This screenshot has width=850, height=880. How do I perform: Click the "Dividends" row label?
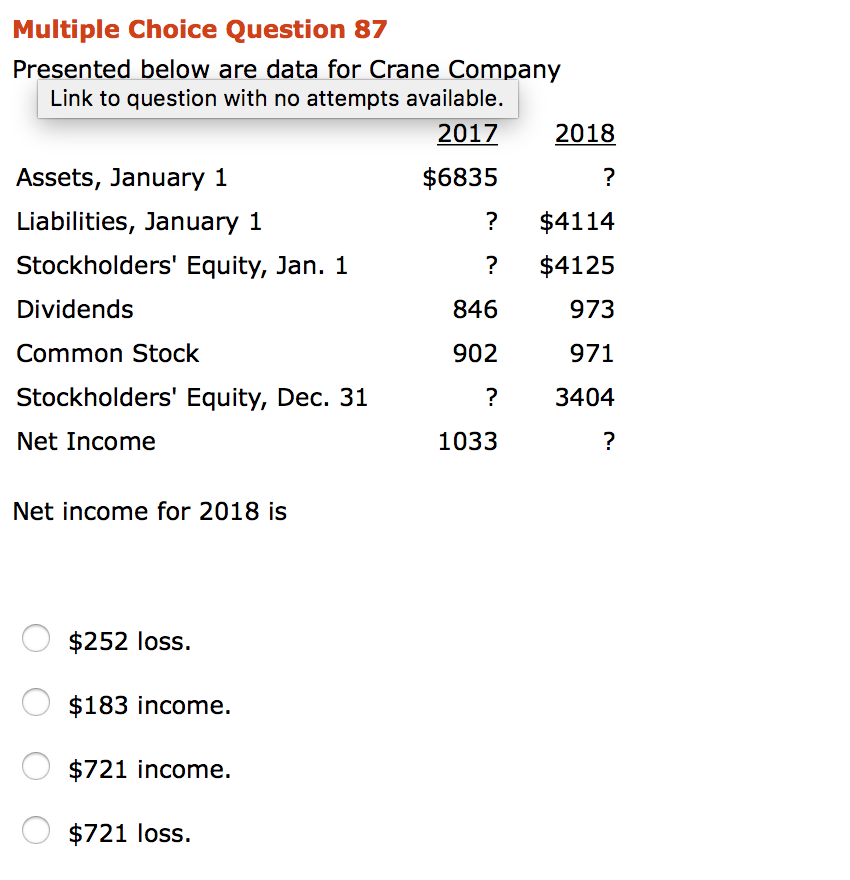[74, 309]
